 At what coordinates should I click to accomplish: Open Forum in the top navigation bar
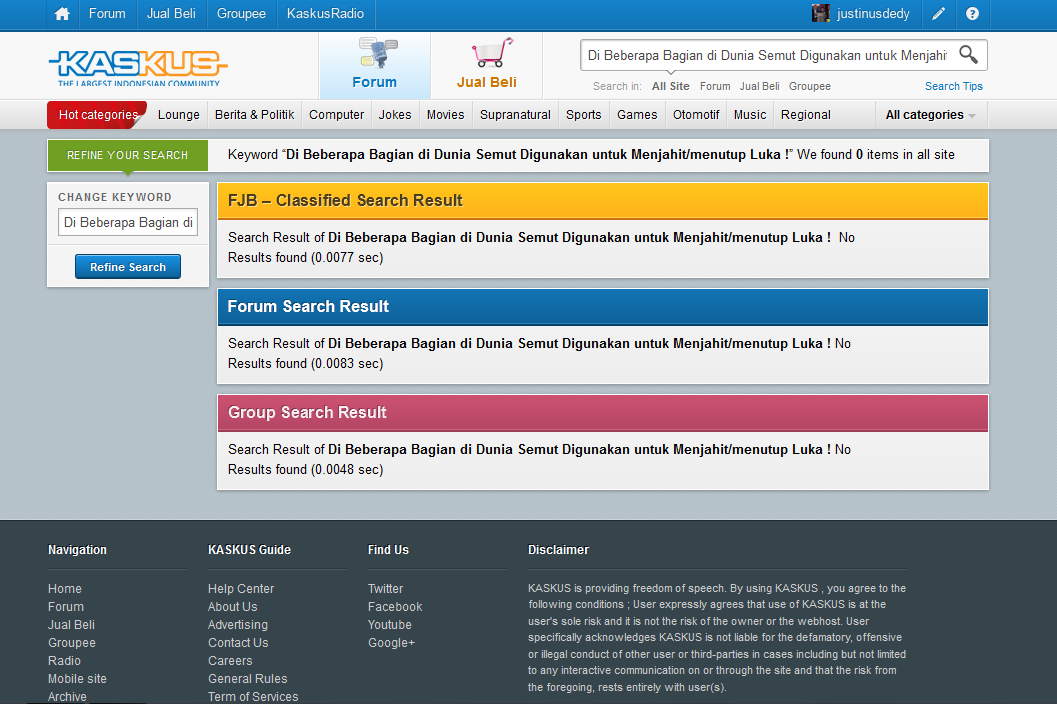tap(107, 13)
